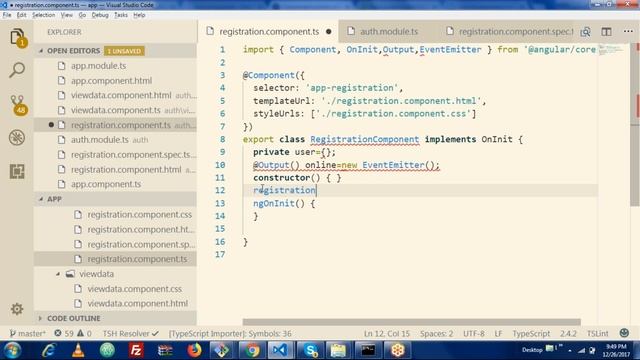Open the Help menu

point(139,15)
